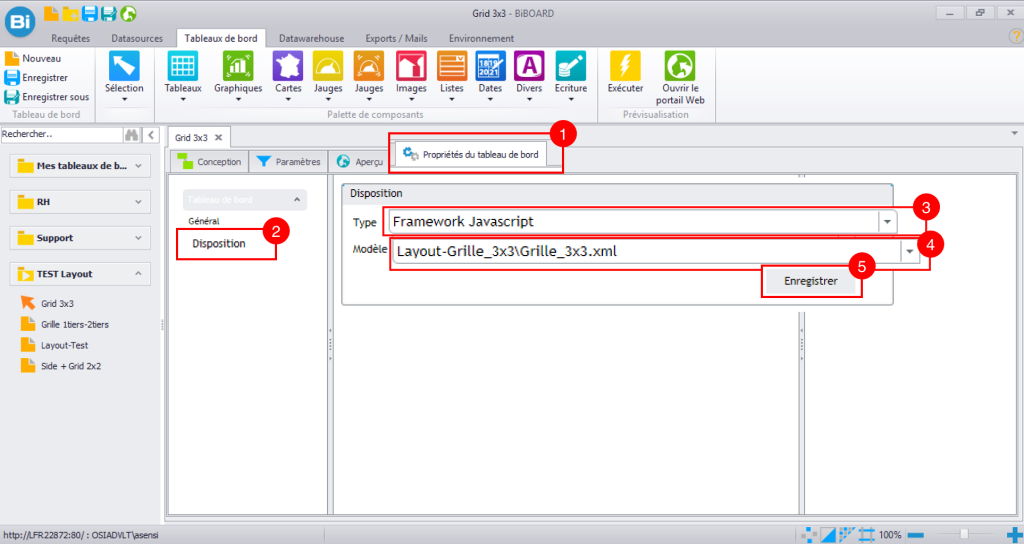Click the Enregistrer button in Disposition panel
Image resolution: width=1024 pixels, height=544 pixels.
coord(810,281)
